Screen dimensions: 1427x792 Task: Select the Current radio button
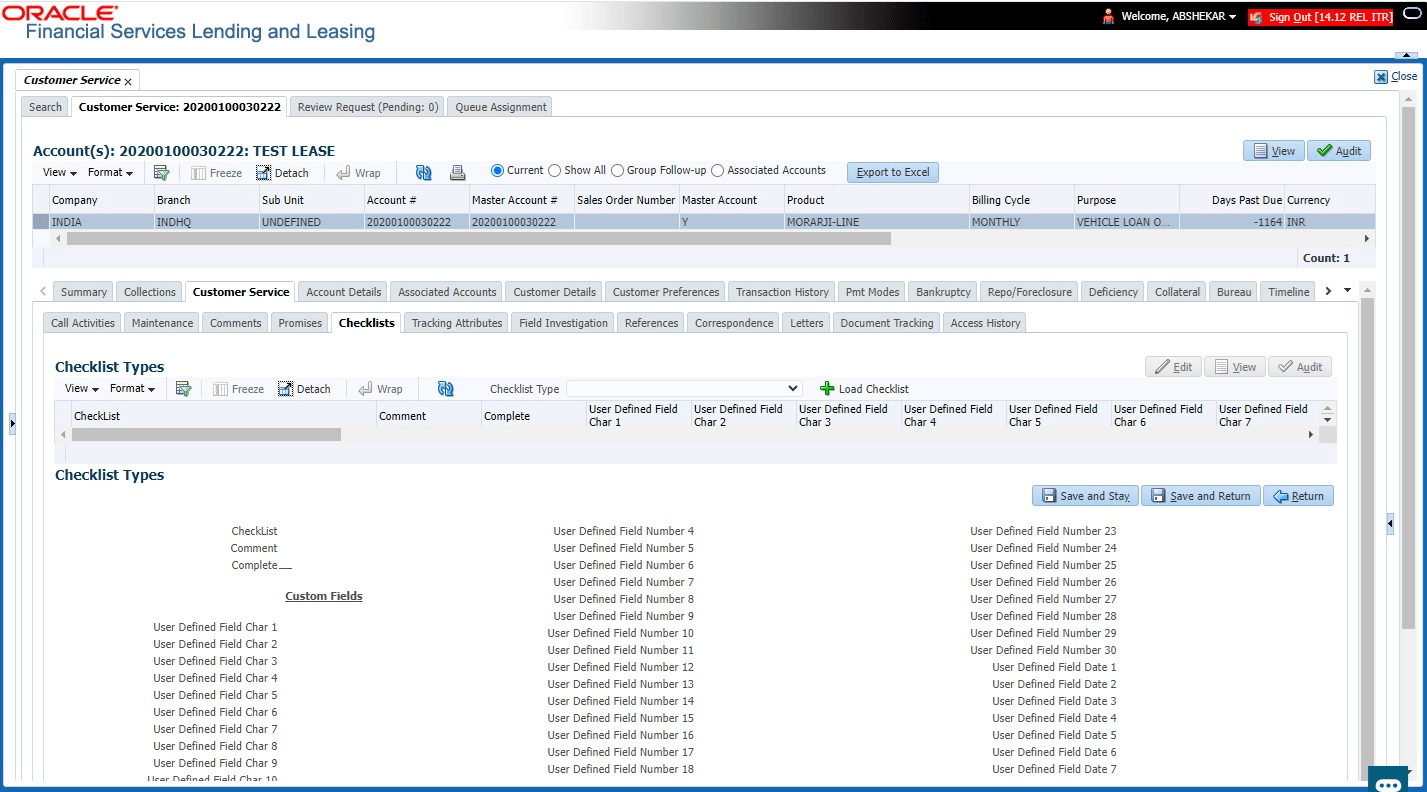(498, 171)
